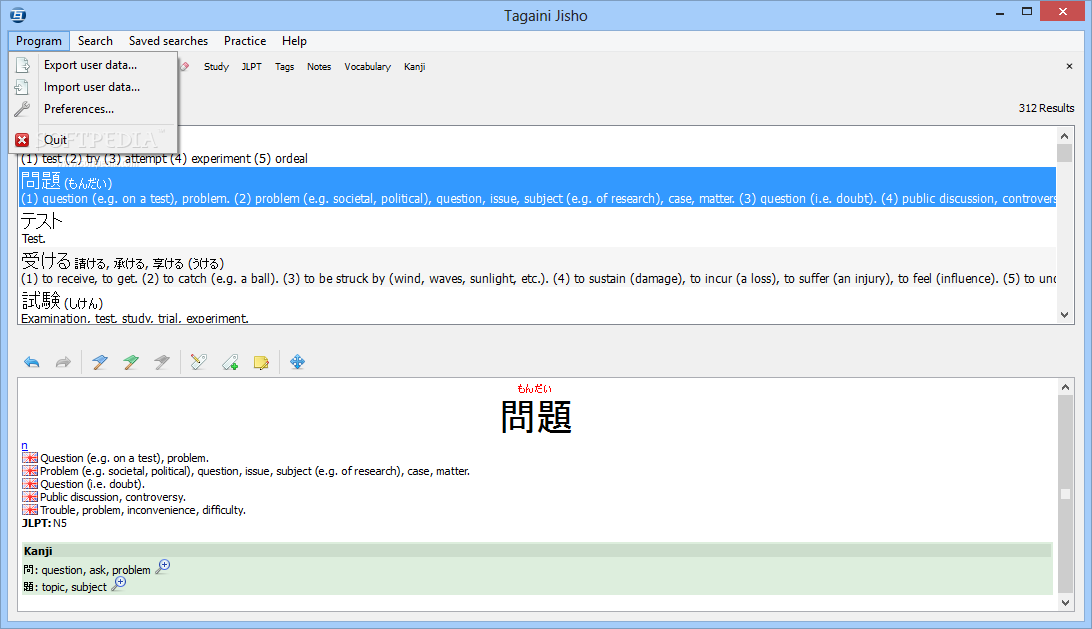The height and width of the screenshot is (629, 1092).
Task: Select Quit from the Program menu
Action: (x=93, y=140)
